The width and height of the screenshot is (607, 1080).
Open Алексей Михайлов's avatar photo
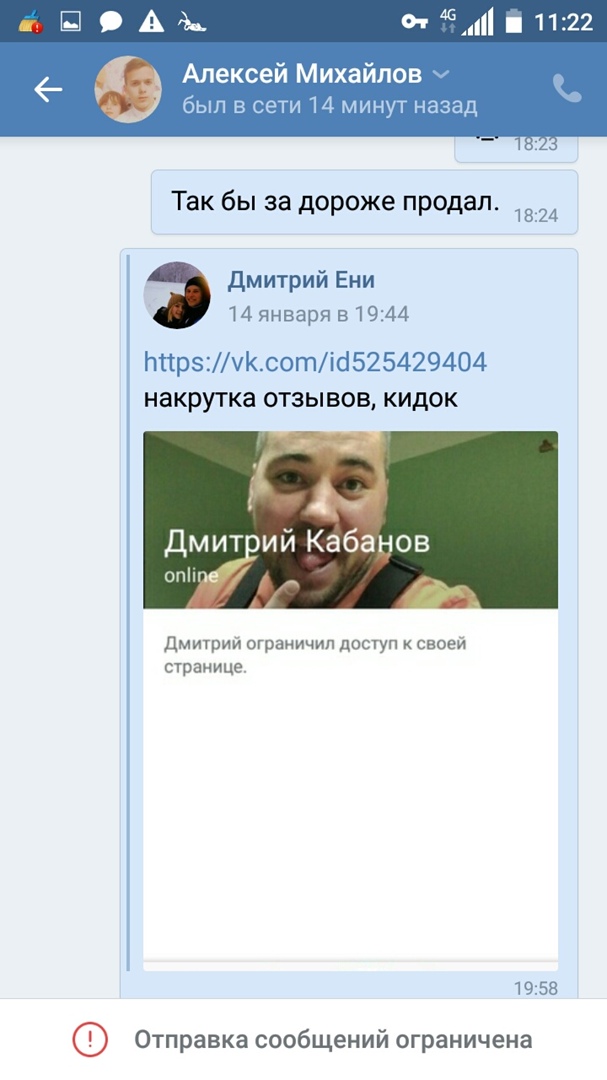point(128,90)
